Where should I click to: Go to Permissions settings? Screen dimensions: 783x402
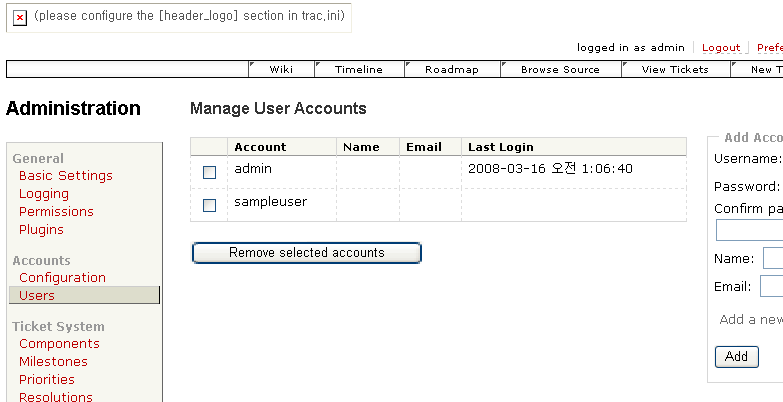coord(56,212)
